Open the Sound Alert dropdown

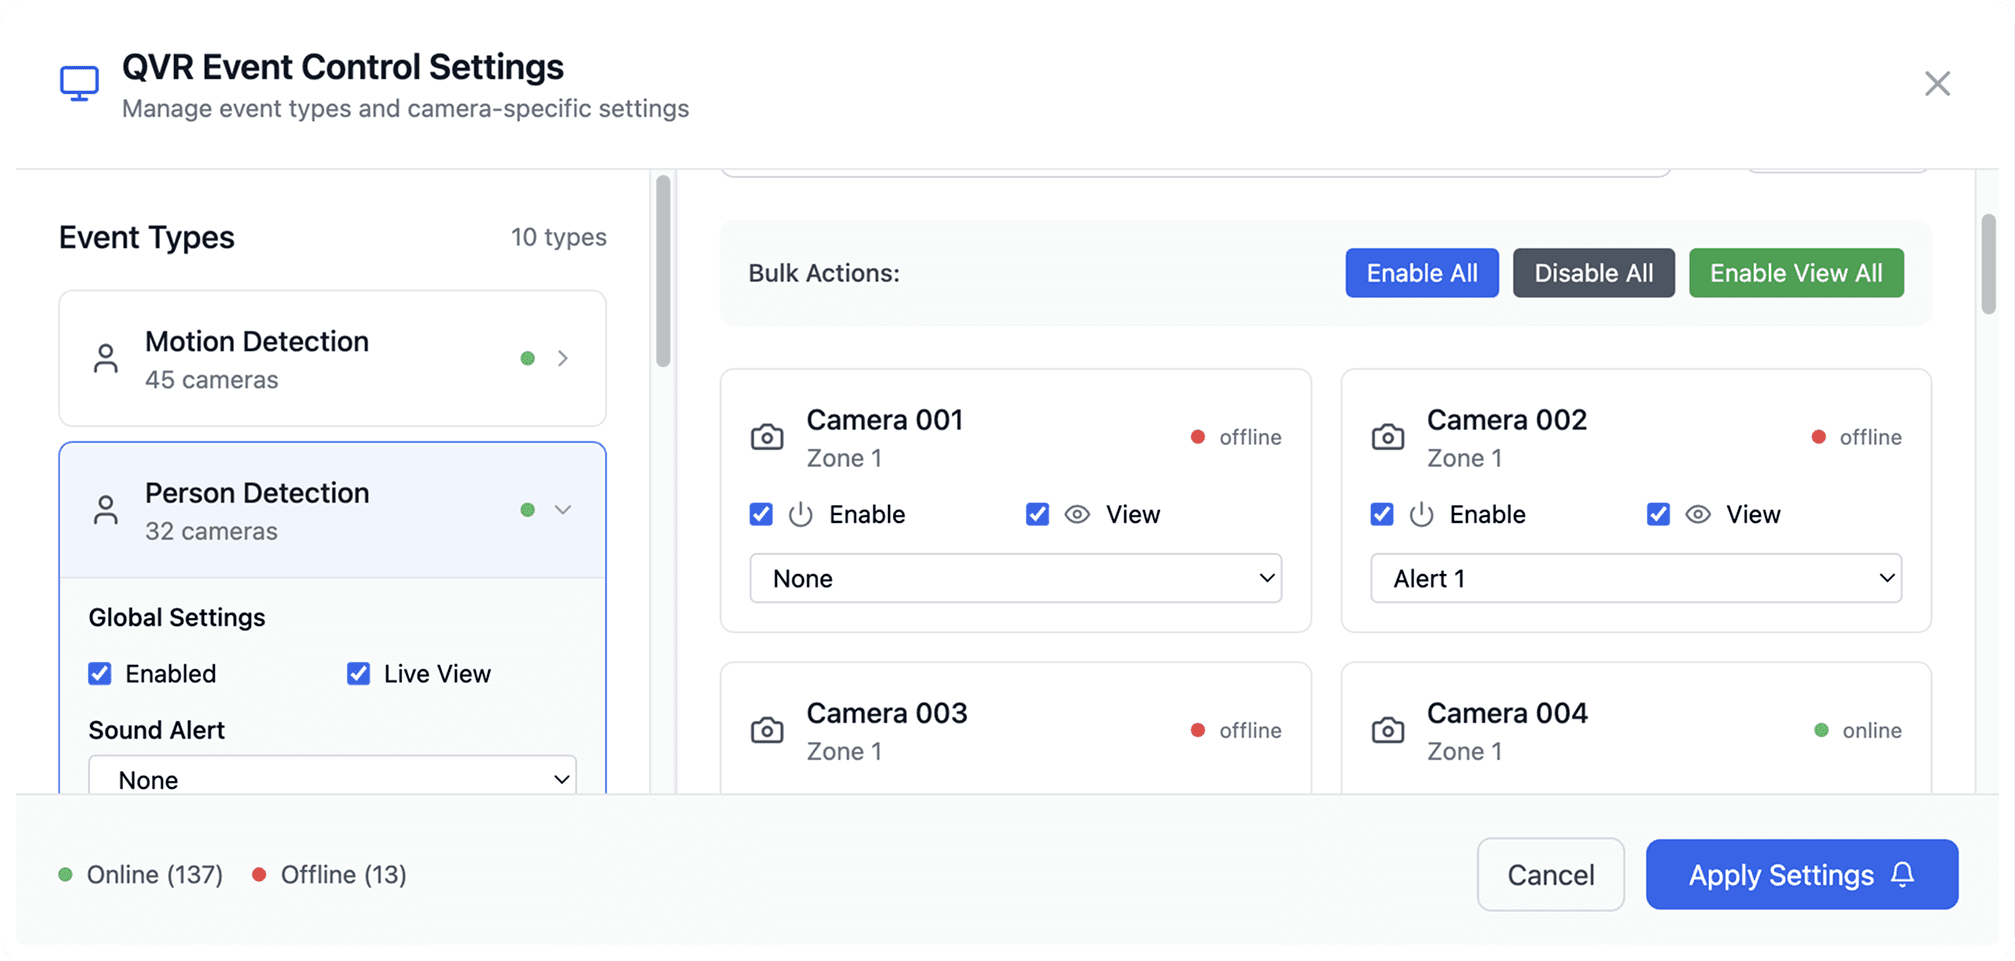(332, 779)
